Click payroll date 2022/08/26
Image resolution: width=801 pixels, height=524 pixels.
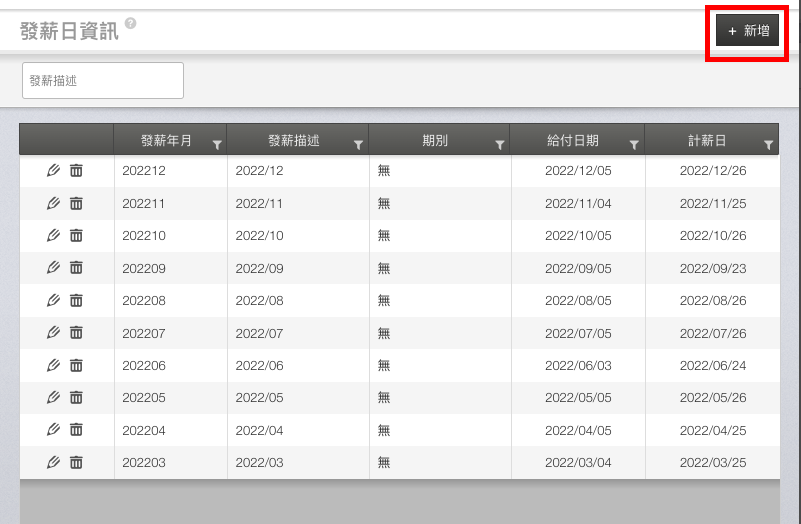click(x=713, y=300)
